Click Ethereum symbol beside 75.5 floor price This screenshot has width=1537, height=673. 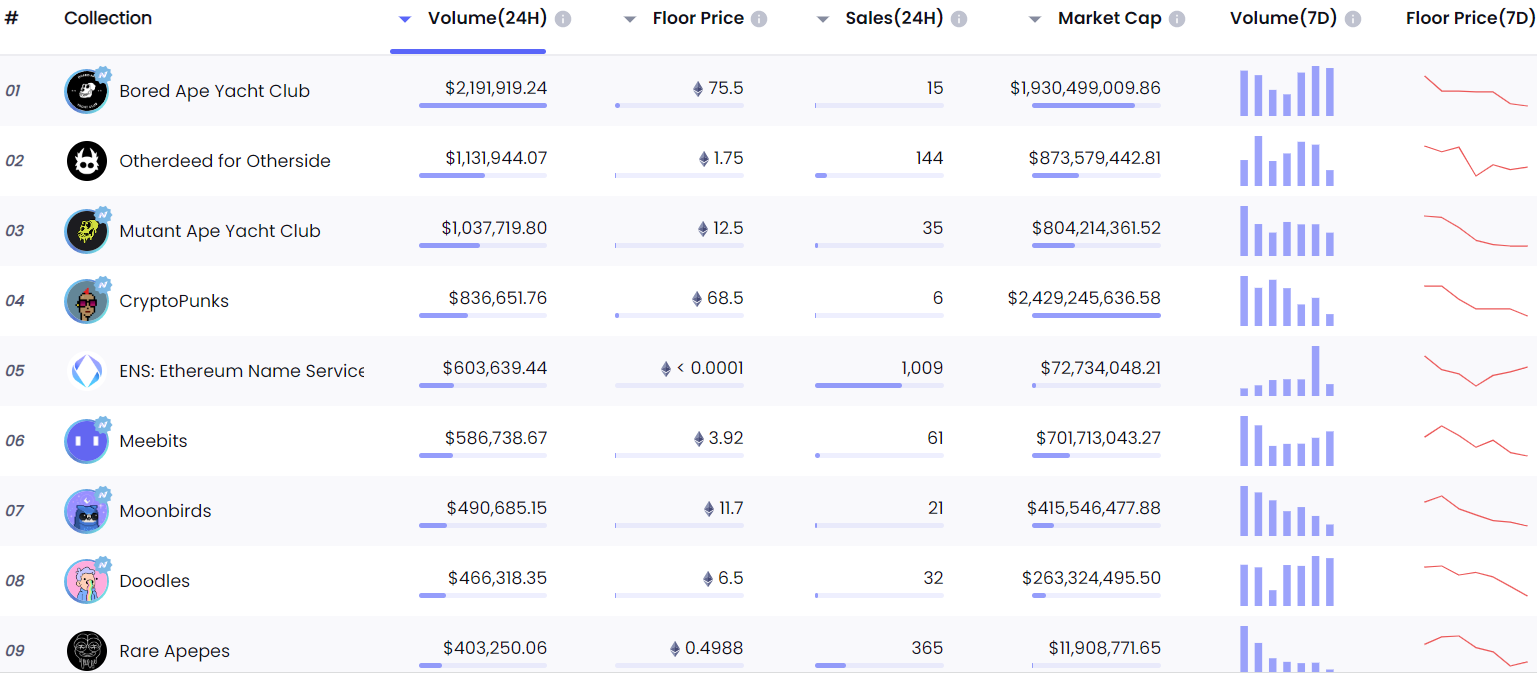pos(698,89)
